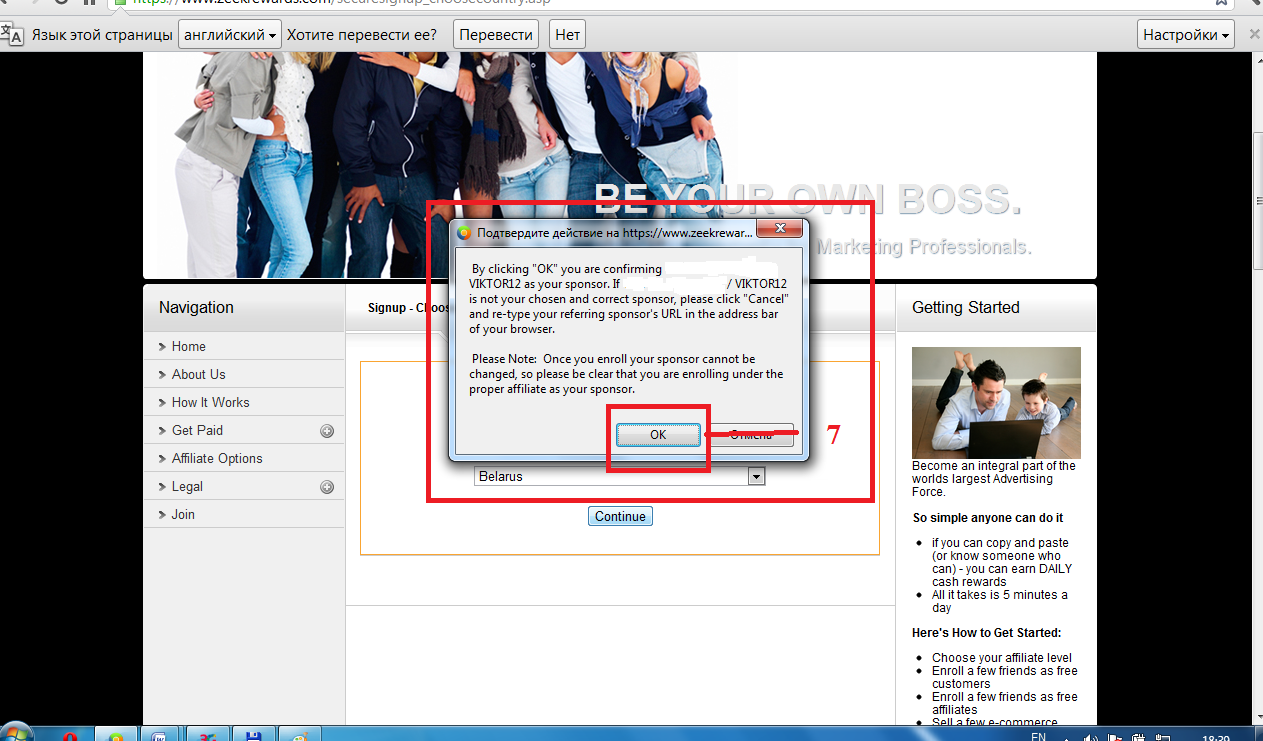This screenshot has width=1263, height=741.
Task: Confirm the sponsor dialog with OK
Action: pyautogui.click(x=658, y=435)
